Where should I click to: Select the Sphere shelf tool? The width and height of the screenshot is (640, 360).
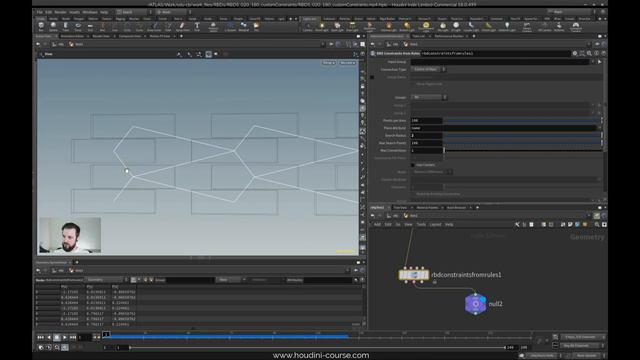(x=53, y=27)
